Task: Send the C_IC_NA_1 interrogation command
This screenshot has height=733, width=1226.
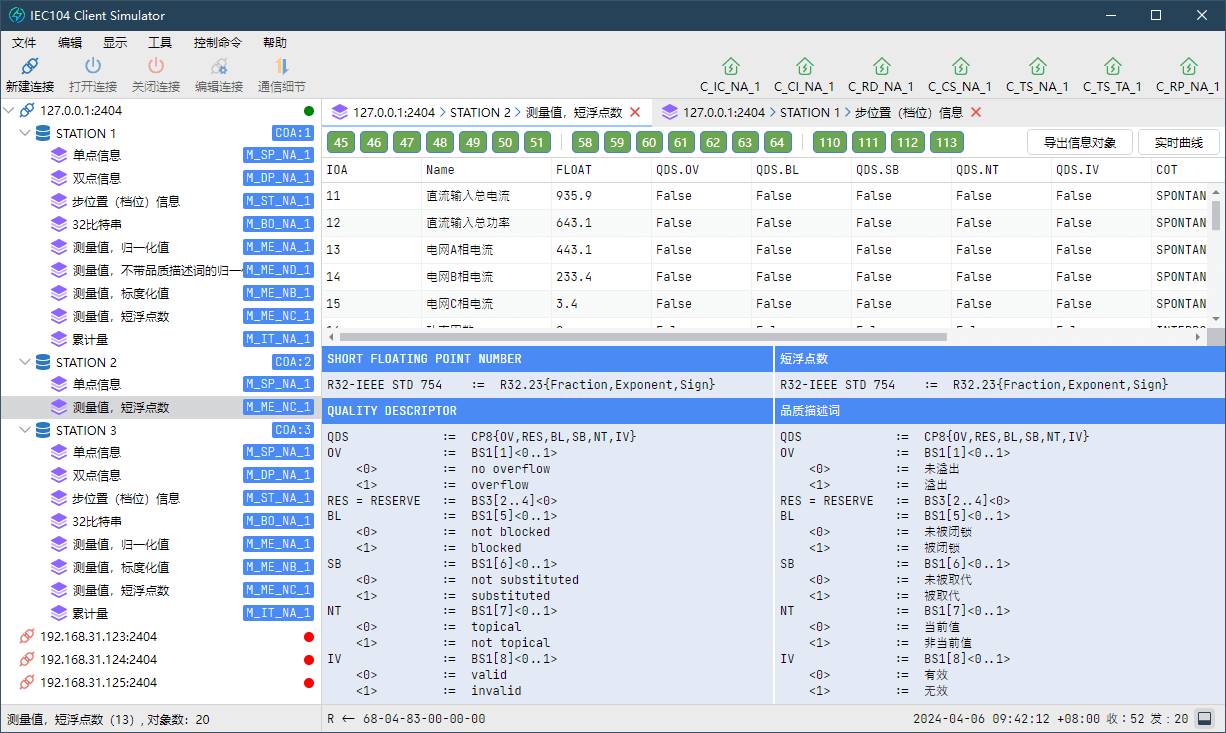Action: pos(730,67)
